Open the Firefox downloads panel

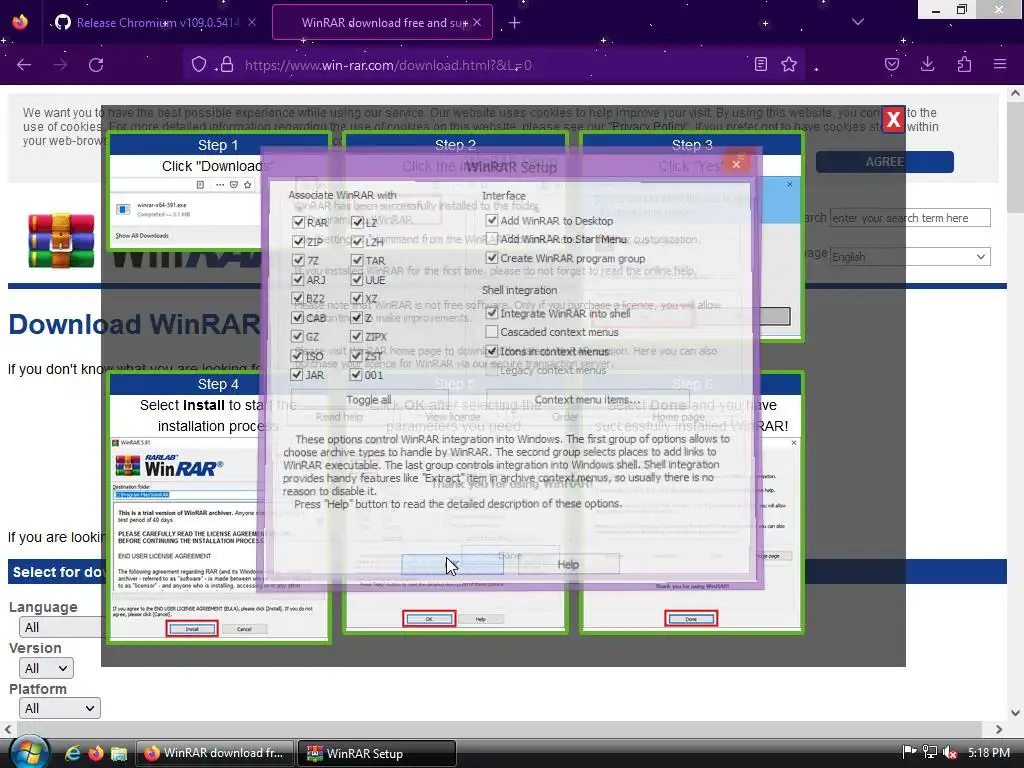coord(927,65)
